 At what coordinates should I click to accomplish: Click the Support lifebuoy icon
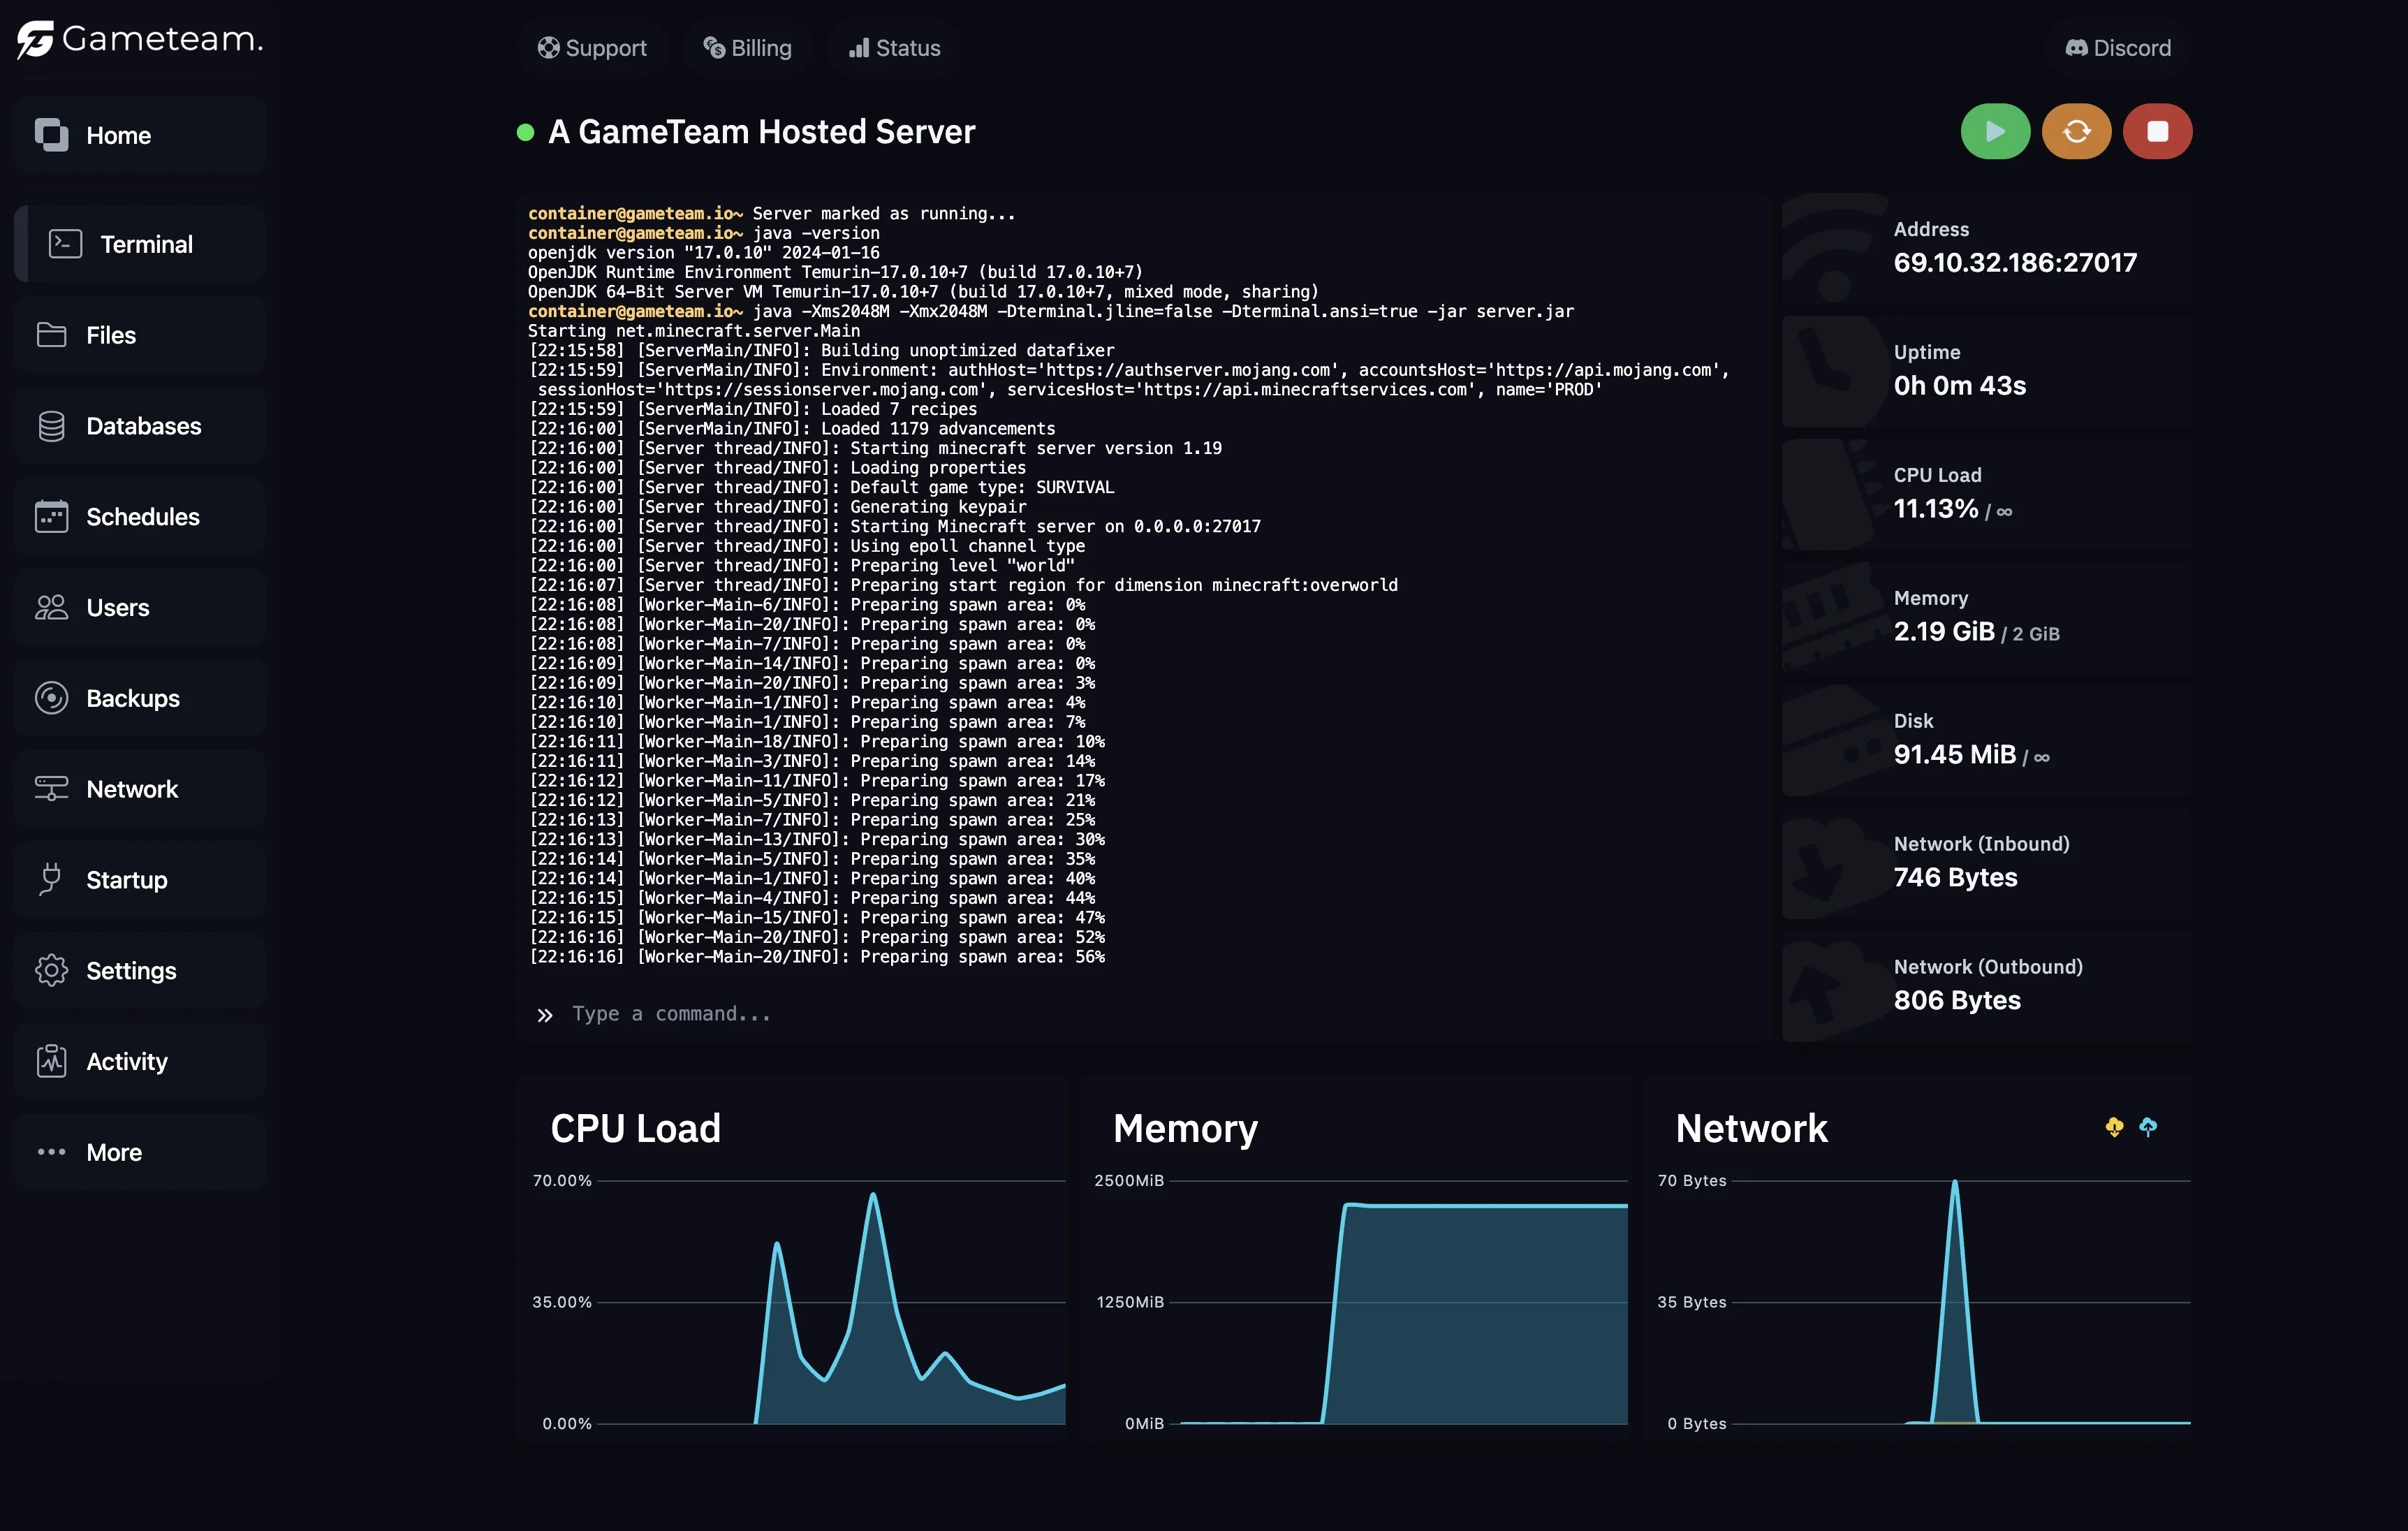pyautogui.click(x=548, y=48)
